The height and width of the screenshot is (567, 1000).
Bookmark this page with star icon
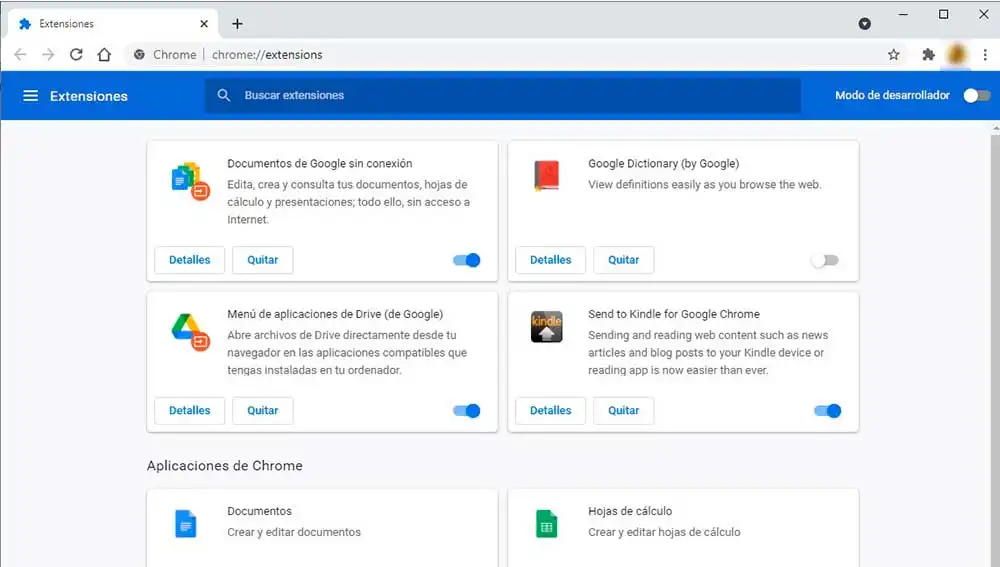click(x=893, y=55)
